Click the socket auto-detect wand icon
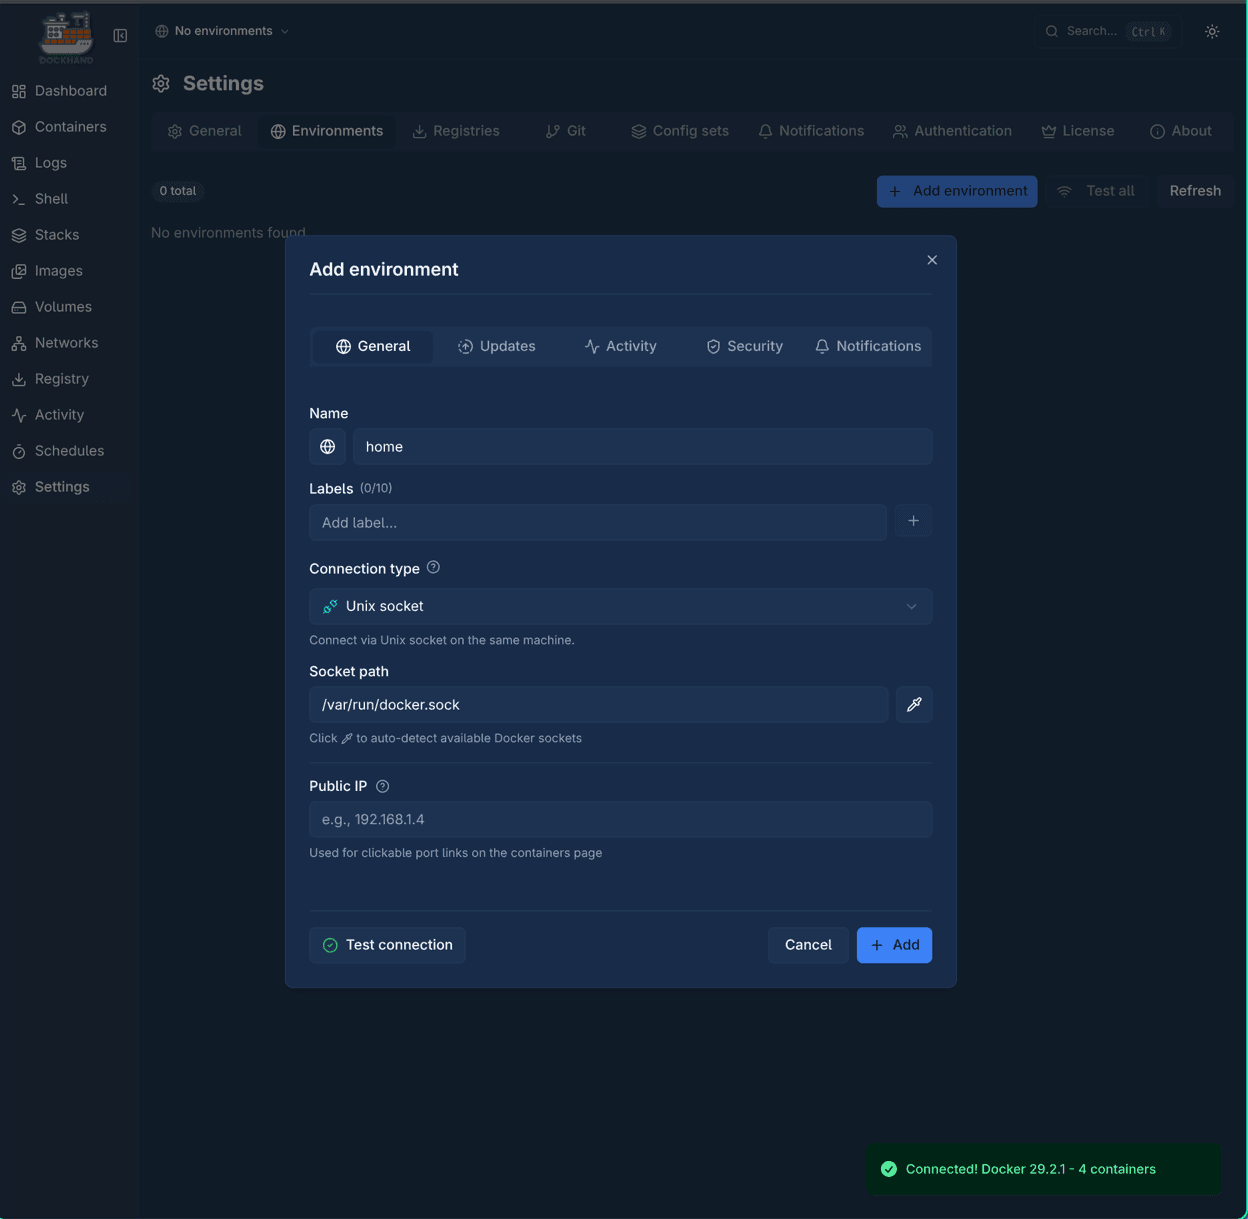 point(913,705)
